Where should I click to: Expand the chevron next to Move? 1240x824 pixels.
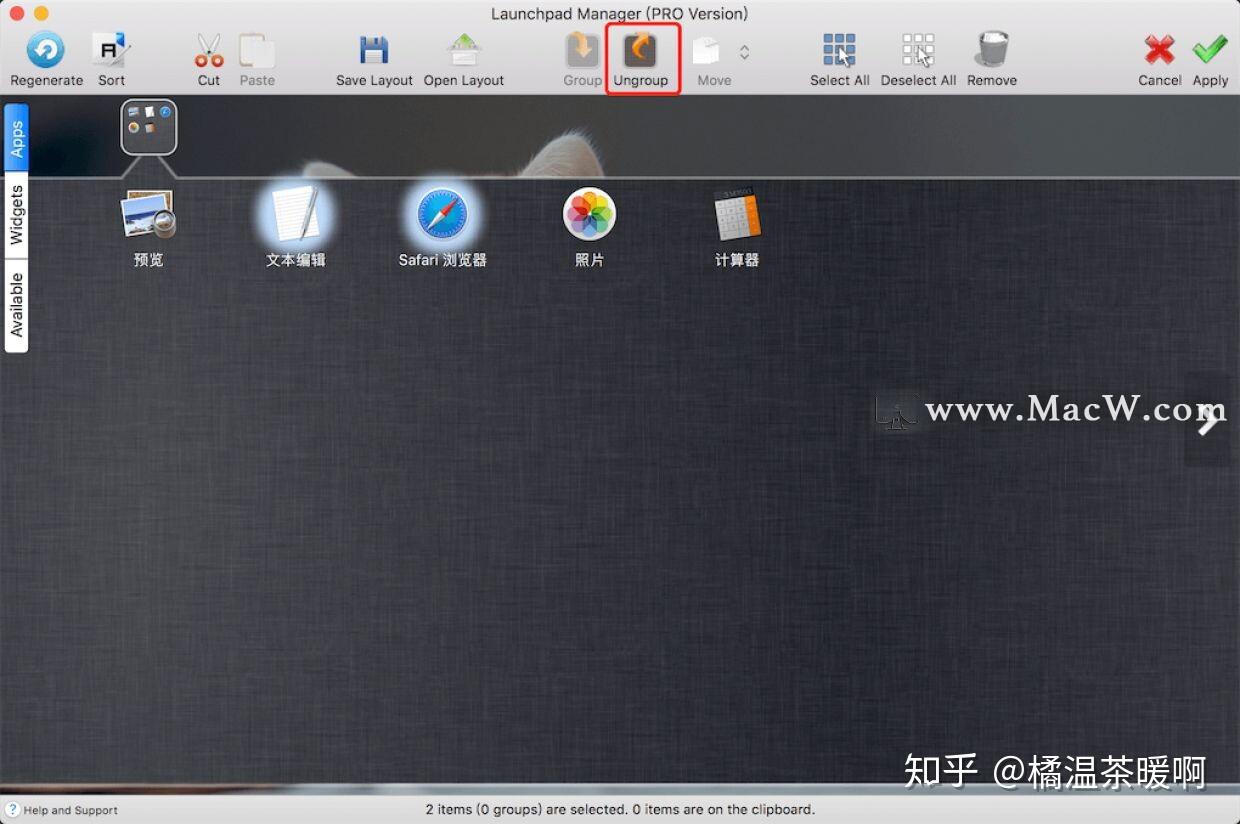click(744, 52)
